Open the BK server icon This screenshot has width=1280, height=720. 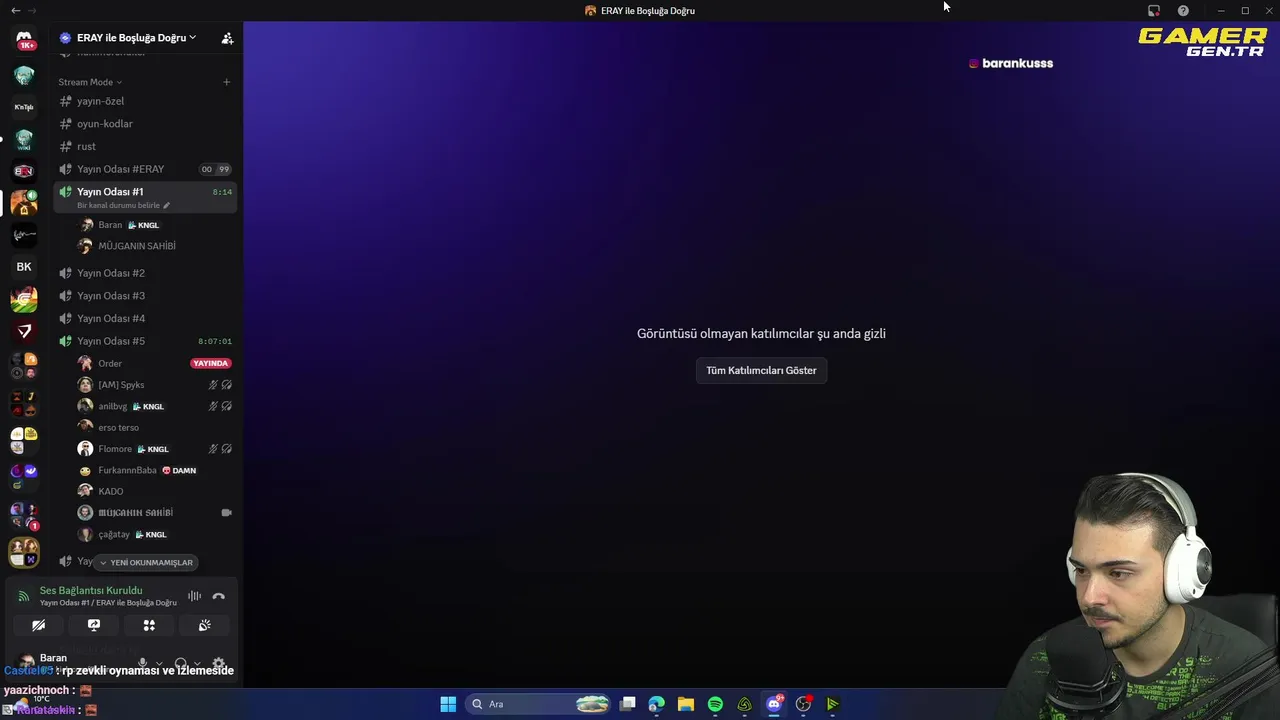pyautogui.click(x=24, y=267)
